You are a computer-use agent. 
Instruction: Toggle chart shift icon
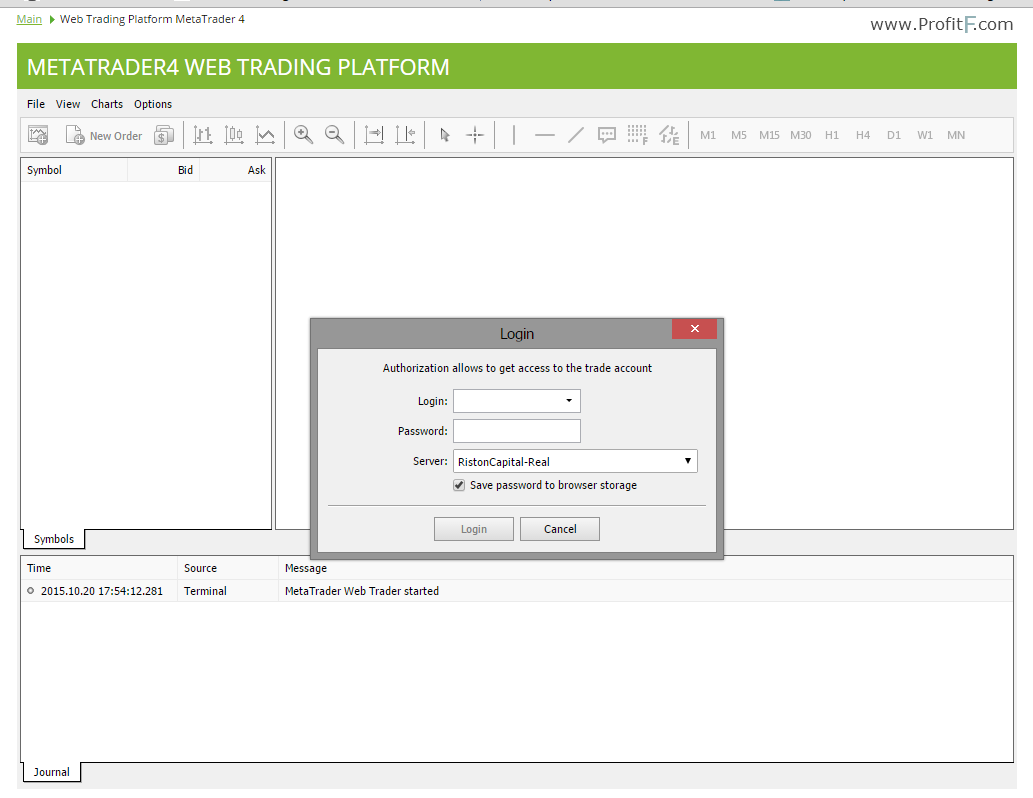click(x=405, y=135)
